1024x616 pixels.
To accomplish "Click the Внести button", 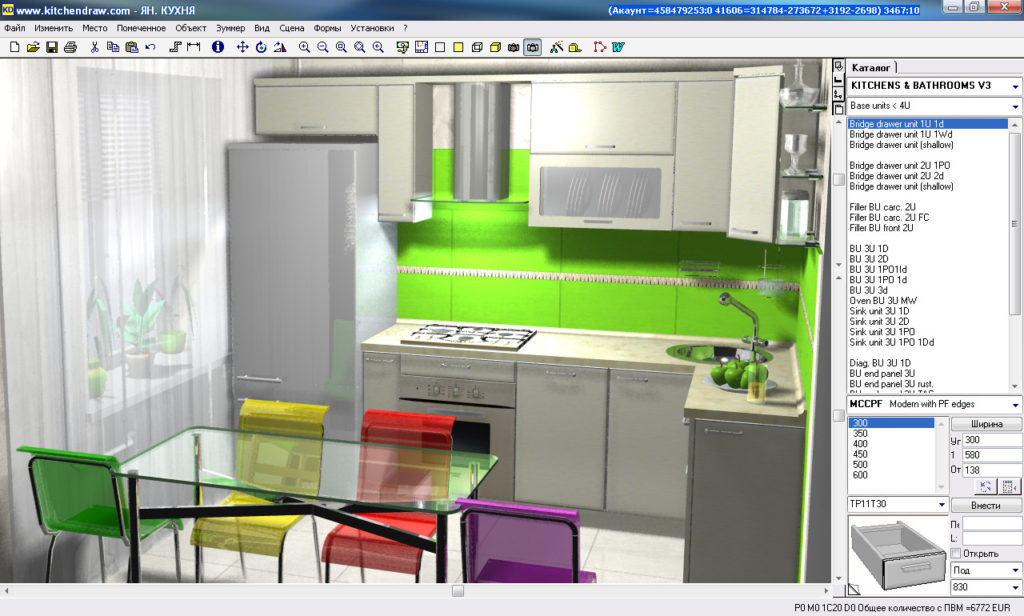I will tap(986, 505).
